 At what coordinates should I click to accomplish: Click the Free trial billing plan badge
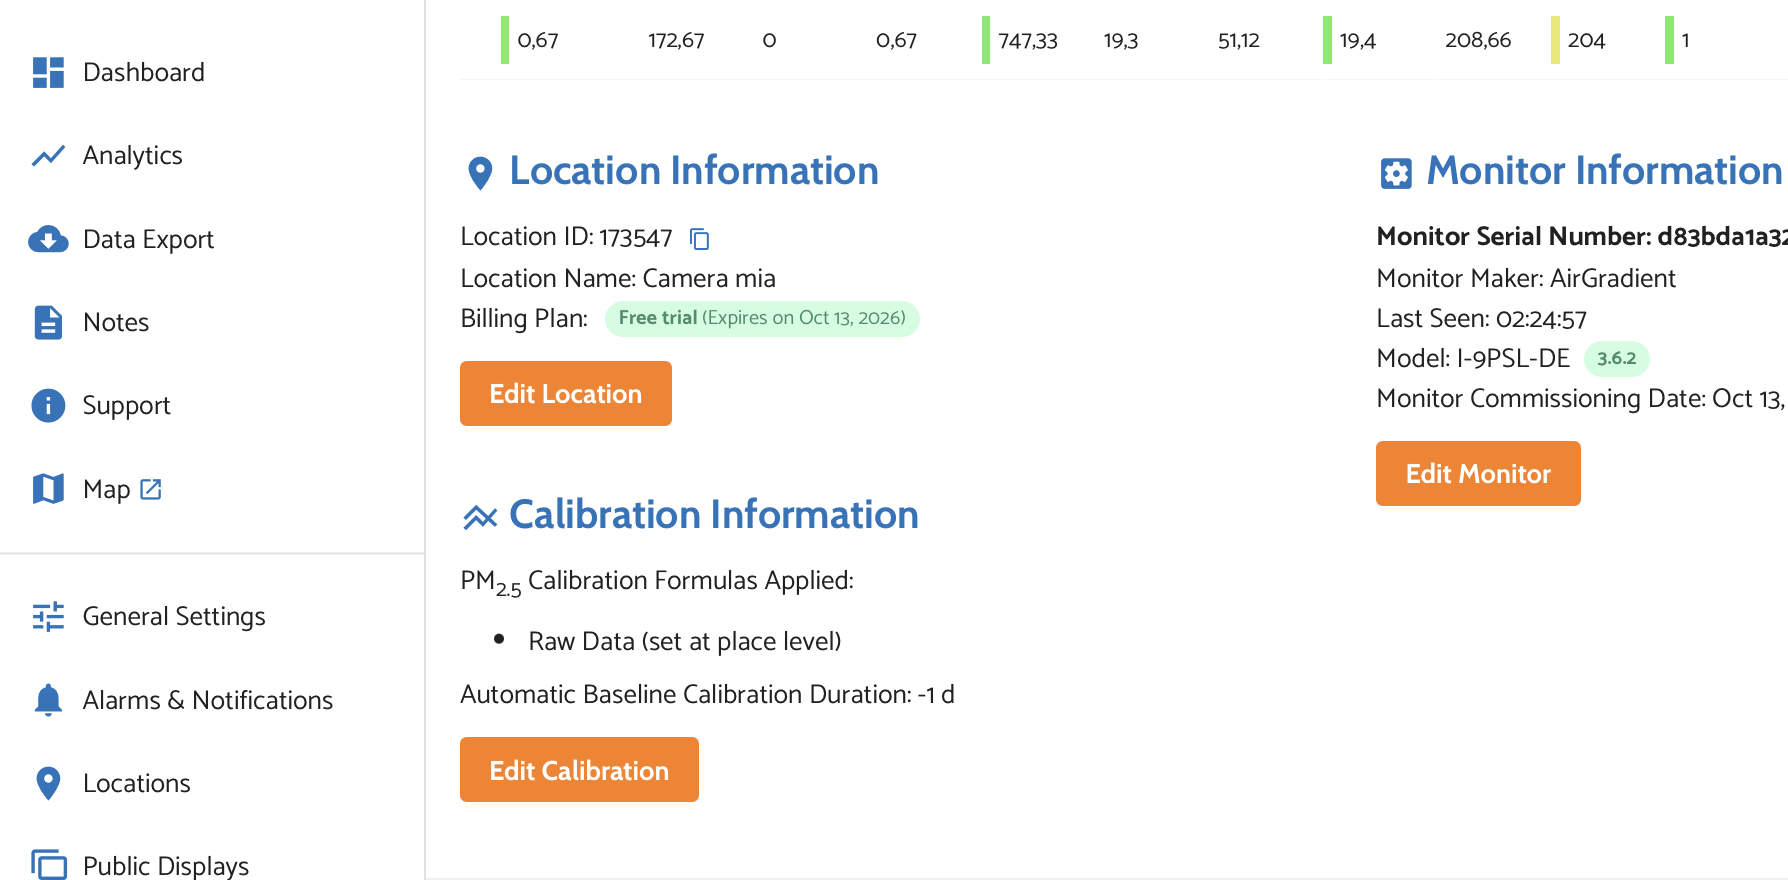(x=761, y=318)
